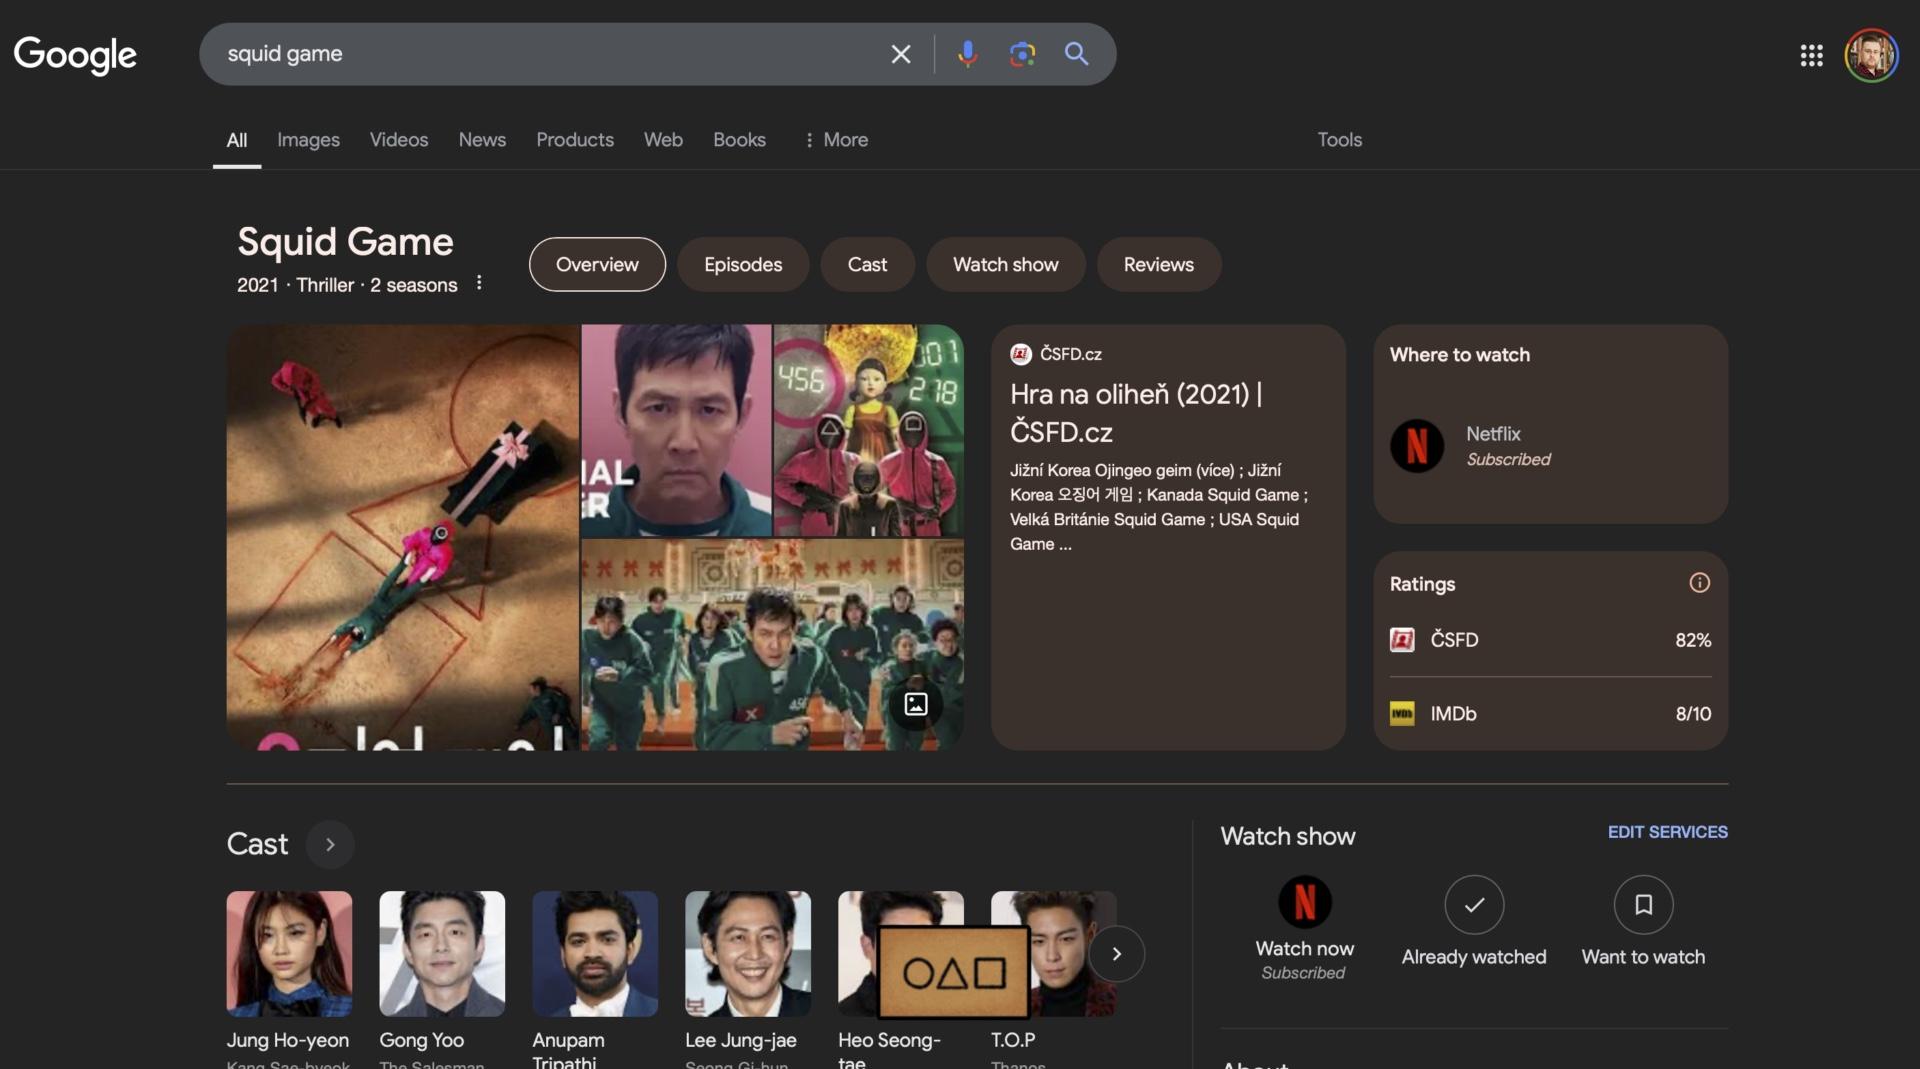Click the 'Where to watch' heading

pyautogui.click(x=1460, y=355)
